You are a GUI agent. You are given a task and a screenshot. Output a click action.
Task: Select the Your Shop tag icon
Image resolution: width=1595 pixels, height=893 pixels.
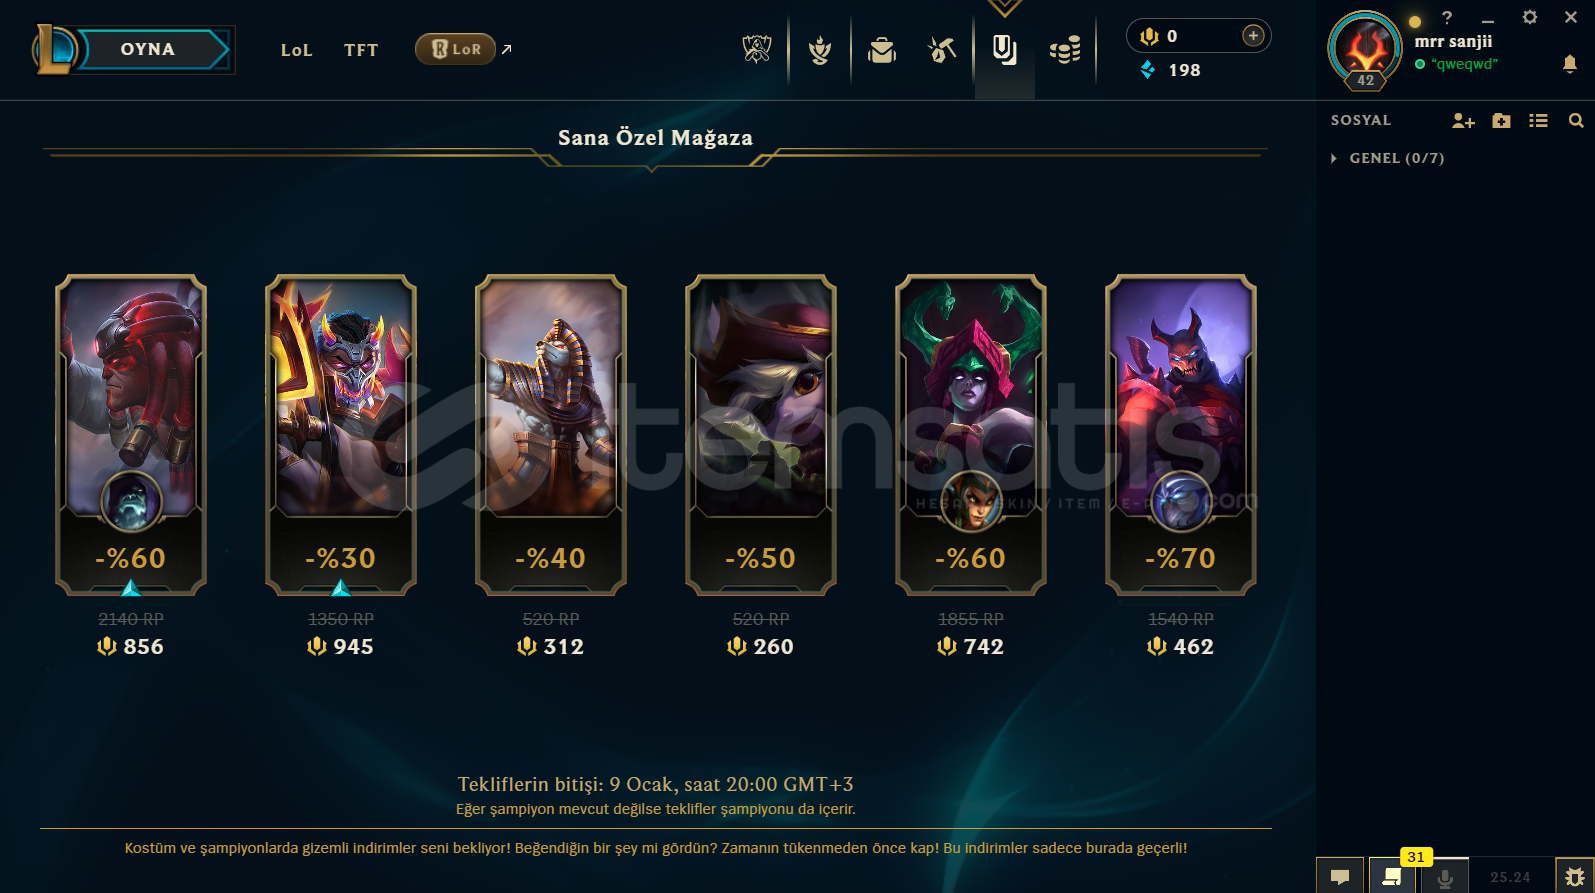1005,49
